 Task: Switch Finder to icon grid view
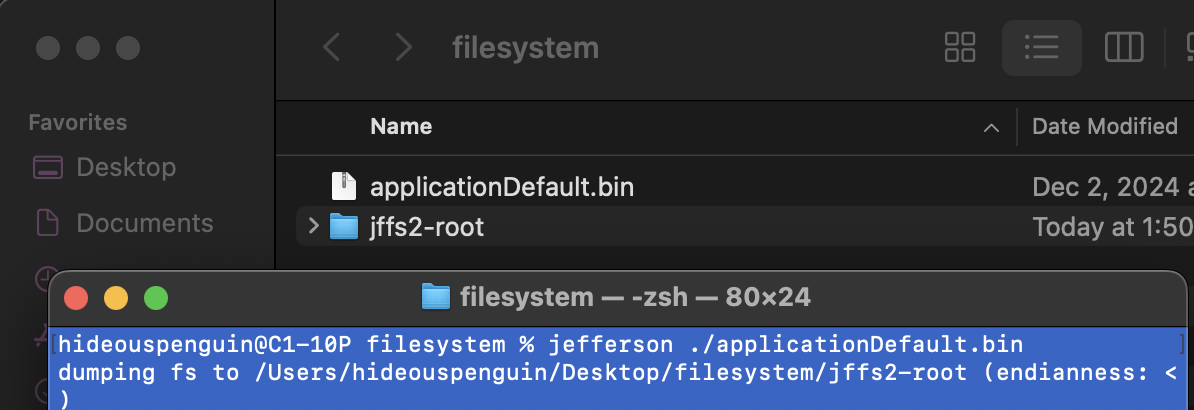click(x=959, y=48)
